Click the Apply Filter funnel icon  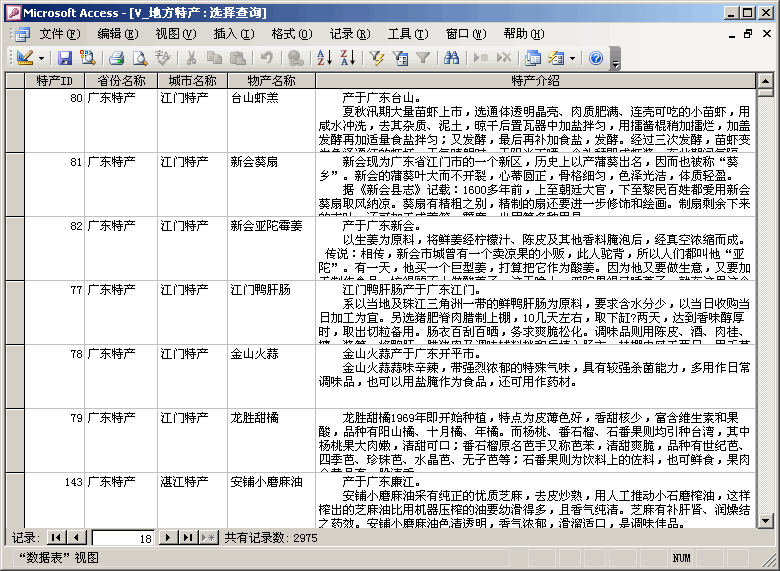click(x=423, y=58)
